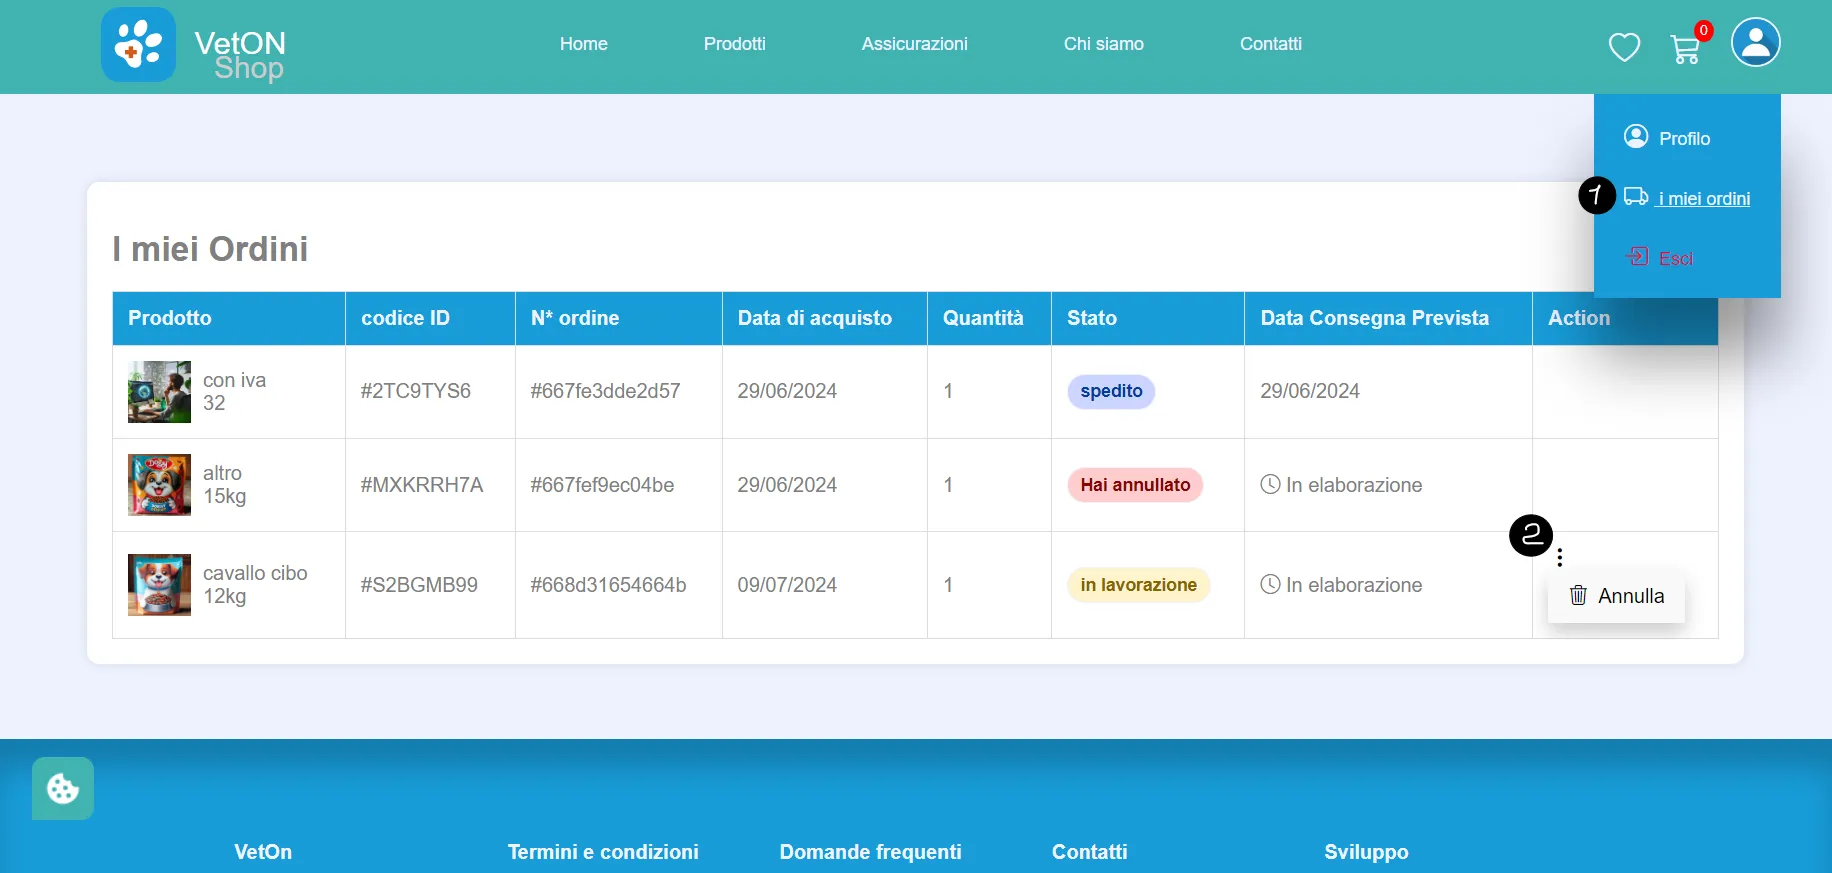Open Contatti in the top navigation
The height and width of the screenshot is (873, 1832).
pos(1271,44)
